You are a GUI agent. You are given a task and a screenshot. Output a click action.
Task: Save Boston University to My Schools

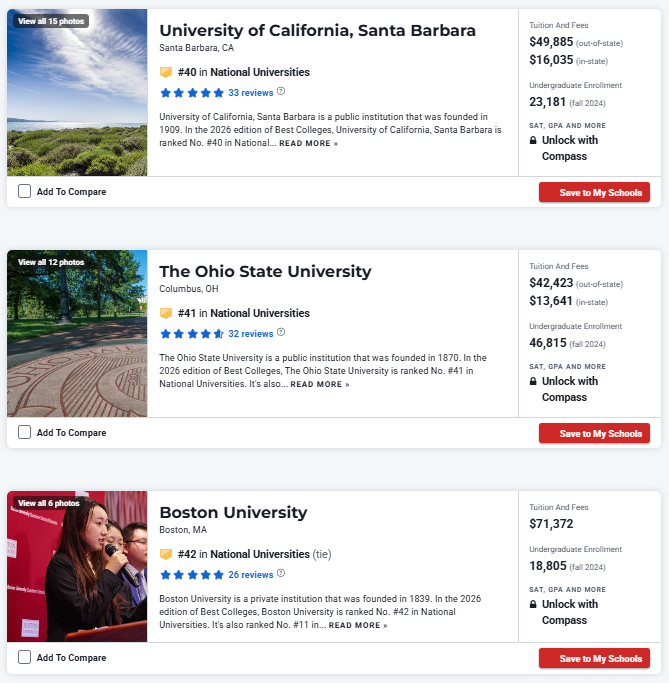(594, 658)
